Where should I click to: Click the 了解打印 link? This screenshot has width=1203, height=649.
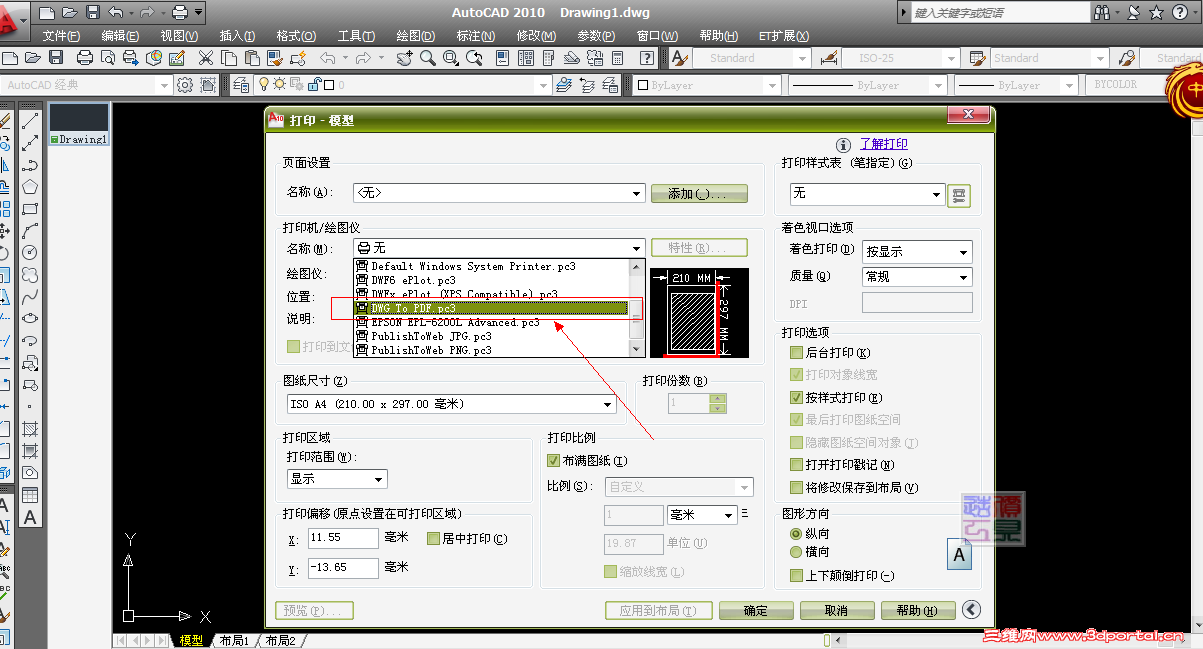(x=884, y=143)
